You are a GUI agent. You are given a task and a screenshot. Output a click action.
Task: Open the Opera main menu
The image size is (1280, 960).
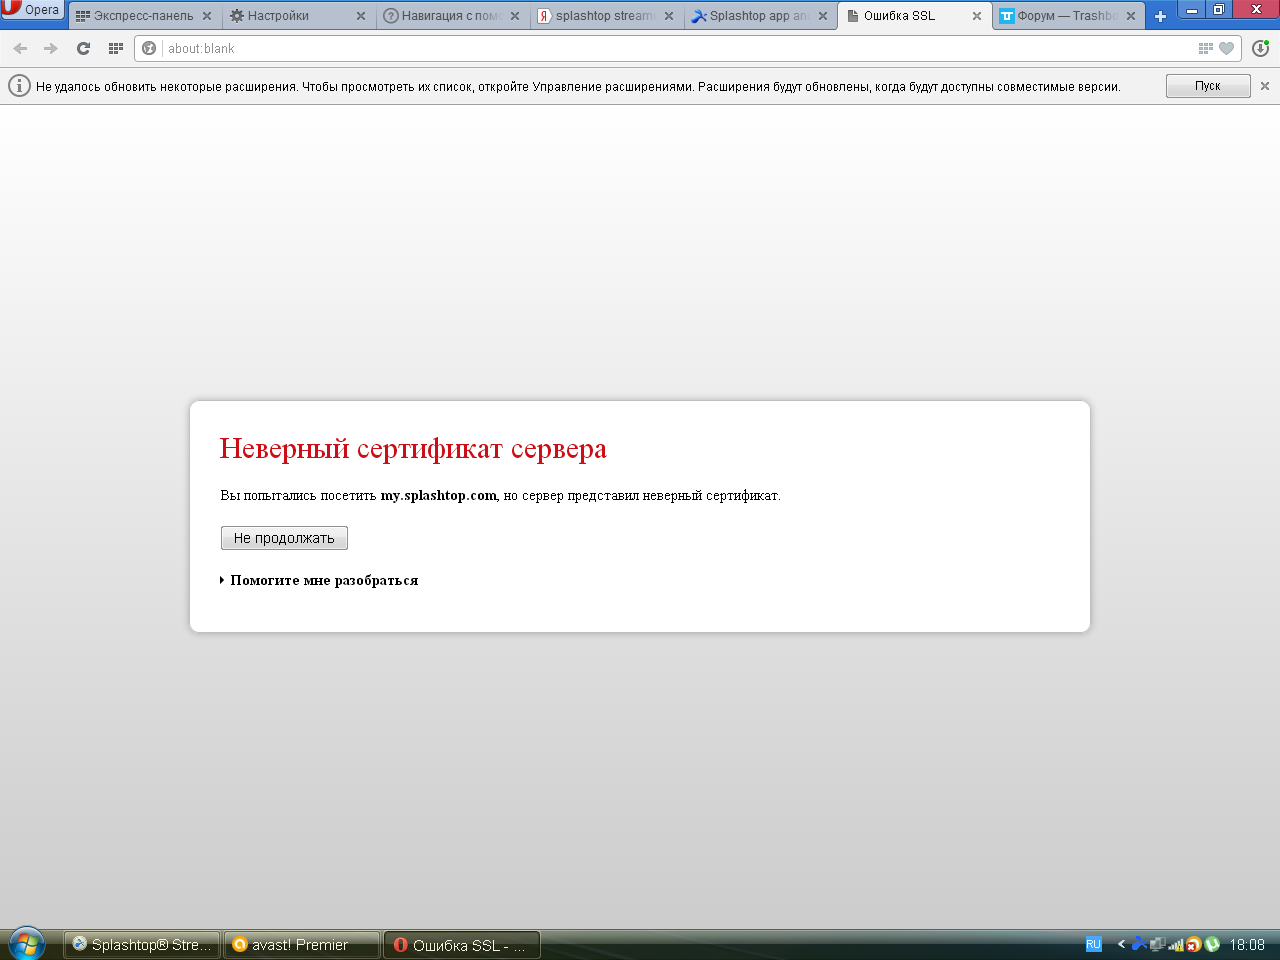coord(32,10)
